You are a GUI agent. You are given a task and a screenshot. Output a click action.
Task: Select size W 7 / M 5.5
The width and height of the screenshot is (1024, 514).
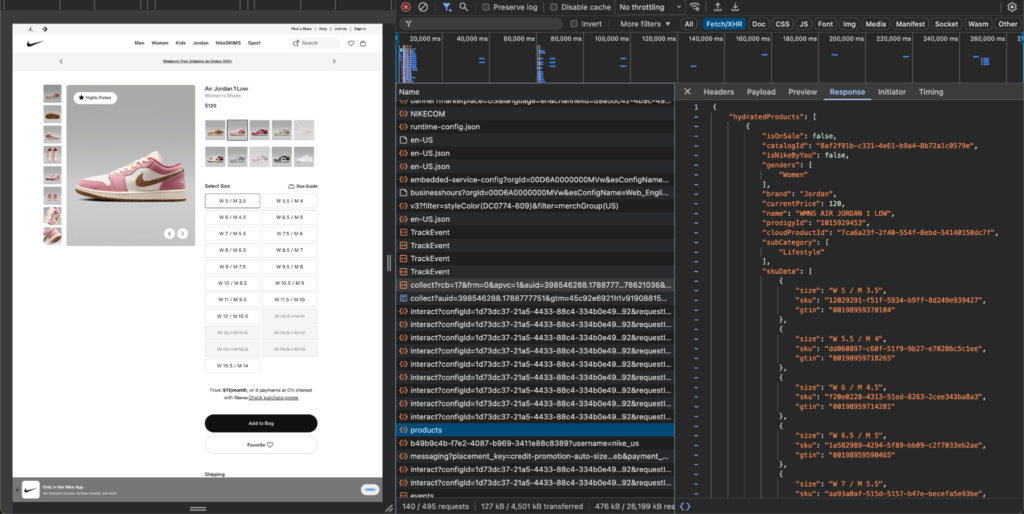[232, 234]
